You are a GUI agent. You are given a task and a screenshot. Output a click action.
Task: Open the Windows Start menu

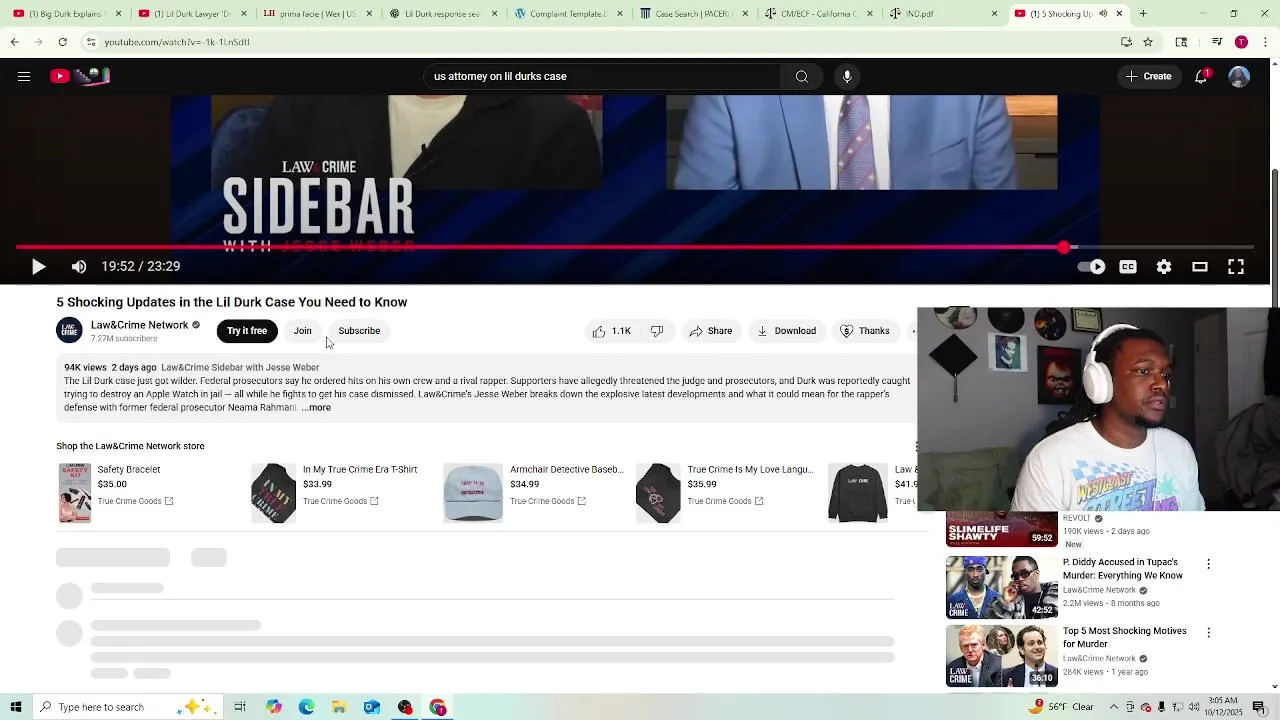pos(16,707)
